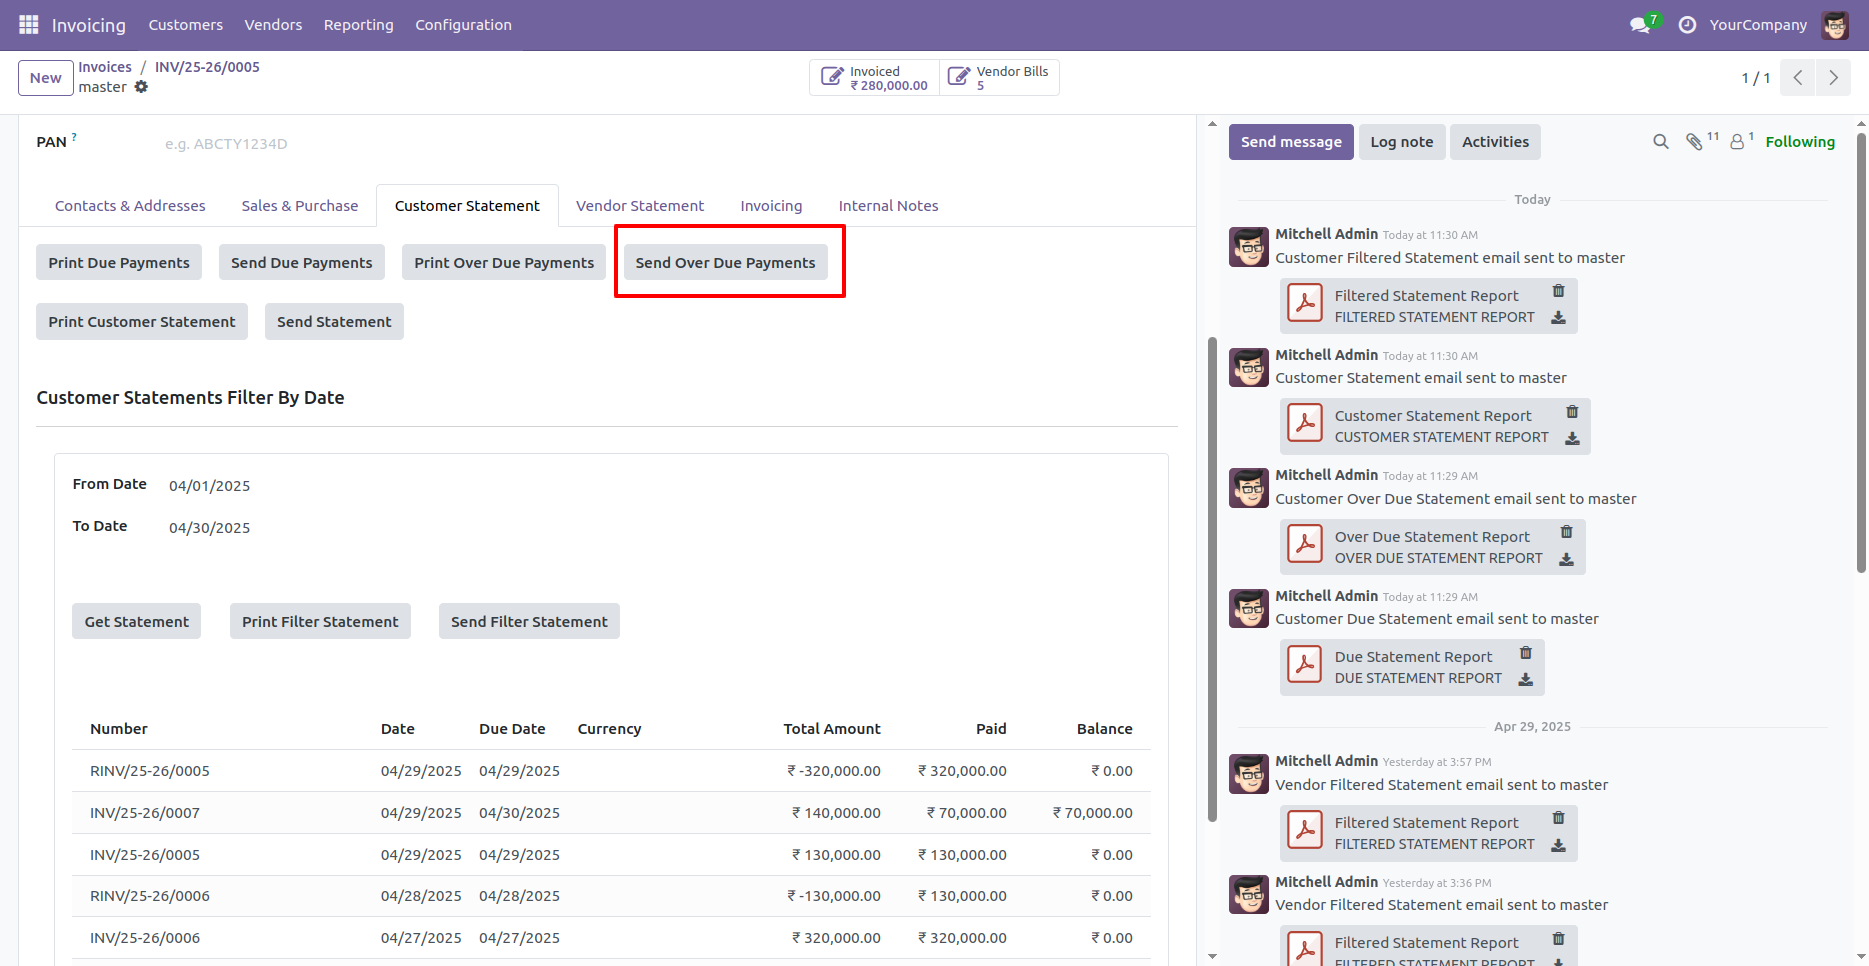Open the conversations chat bubble icon
This screenshot has height=966, width=1869.
1638,24
